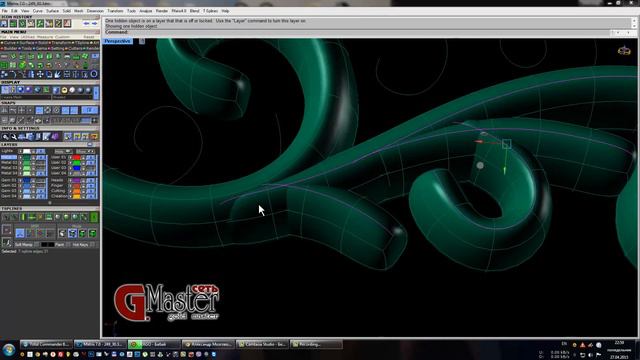Open the Gems category in Main Menu
The image size is (640, 360).
coord(40,49)
